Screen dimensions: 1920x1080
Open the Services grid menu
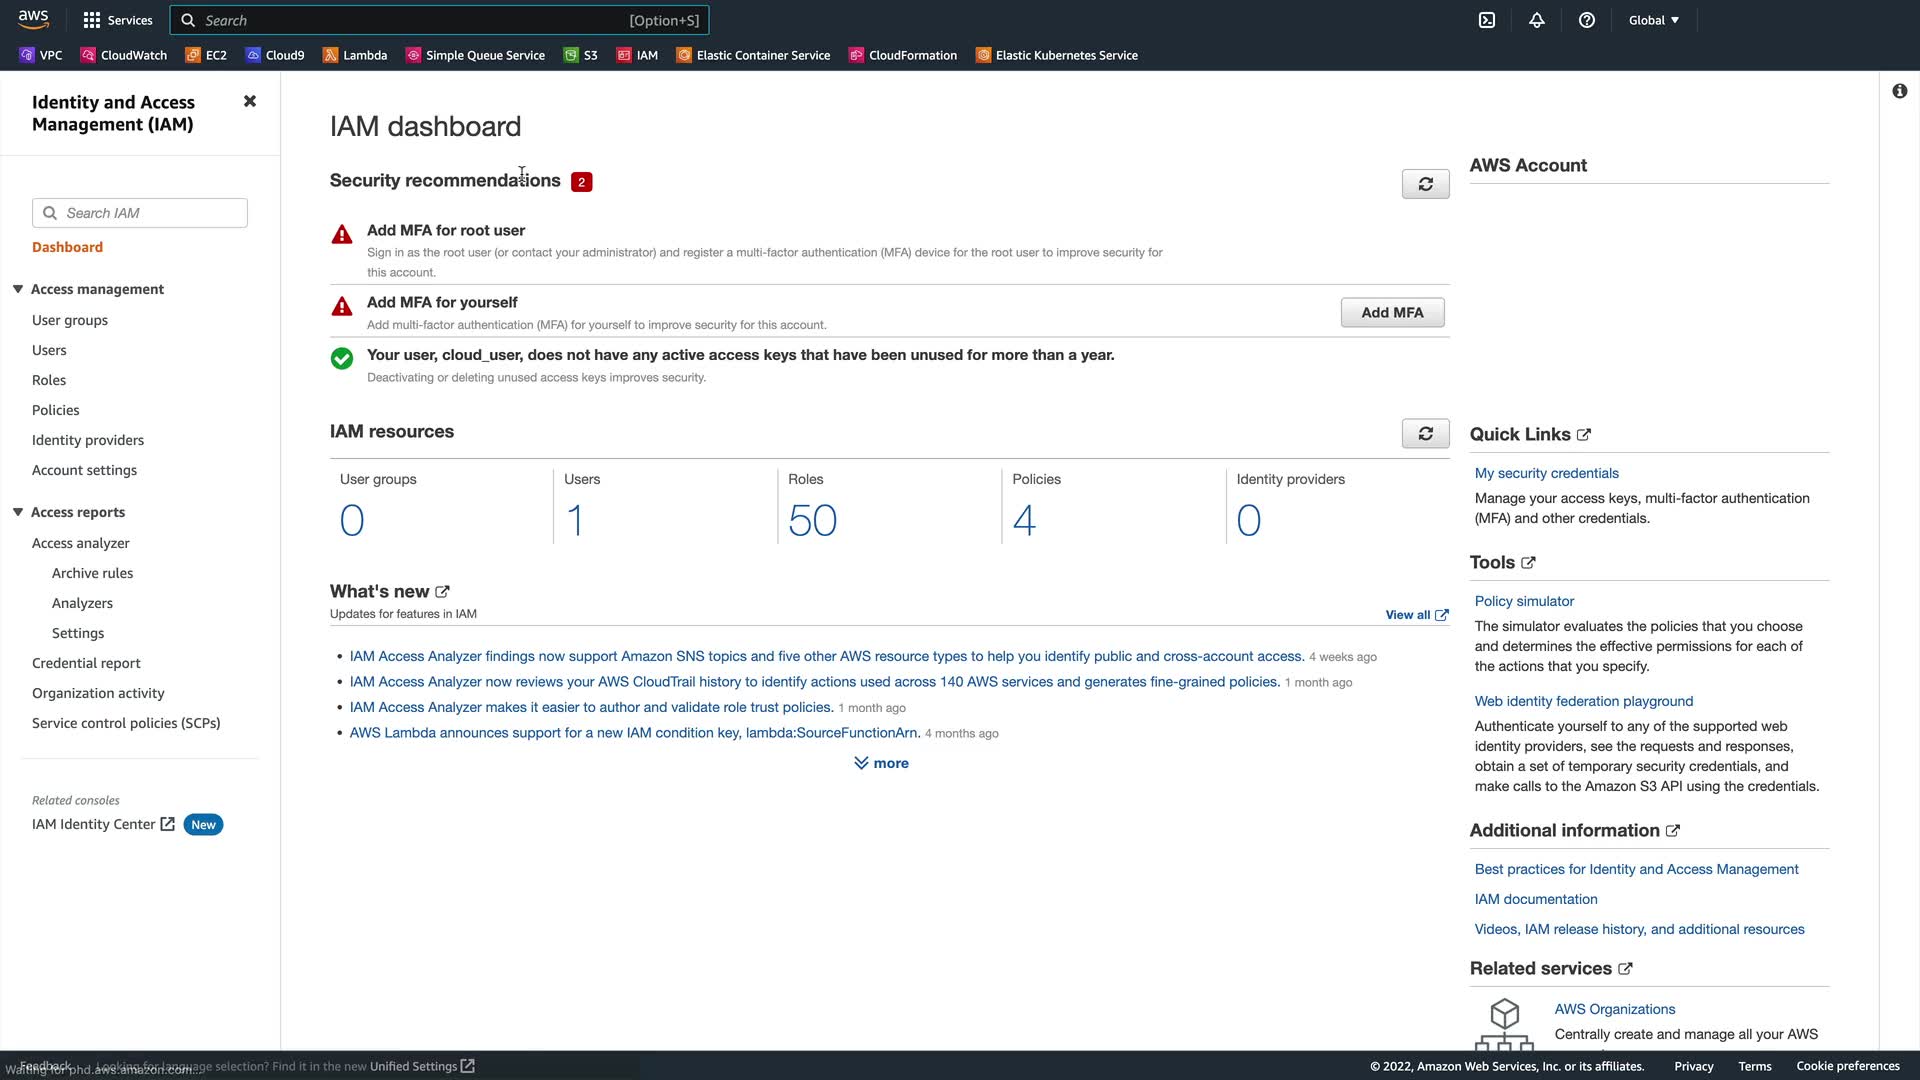click(x=118, y=20)
